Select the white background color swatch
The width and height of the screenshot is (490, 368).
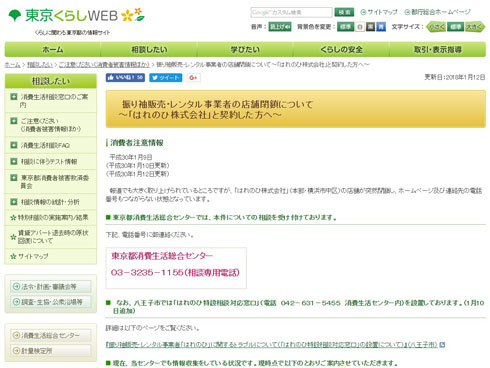360,27
